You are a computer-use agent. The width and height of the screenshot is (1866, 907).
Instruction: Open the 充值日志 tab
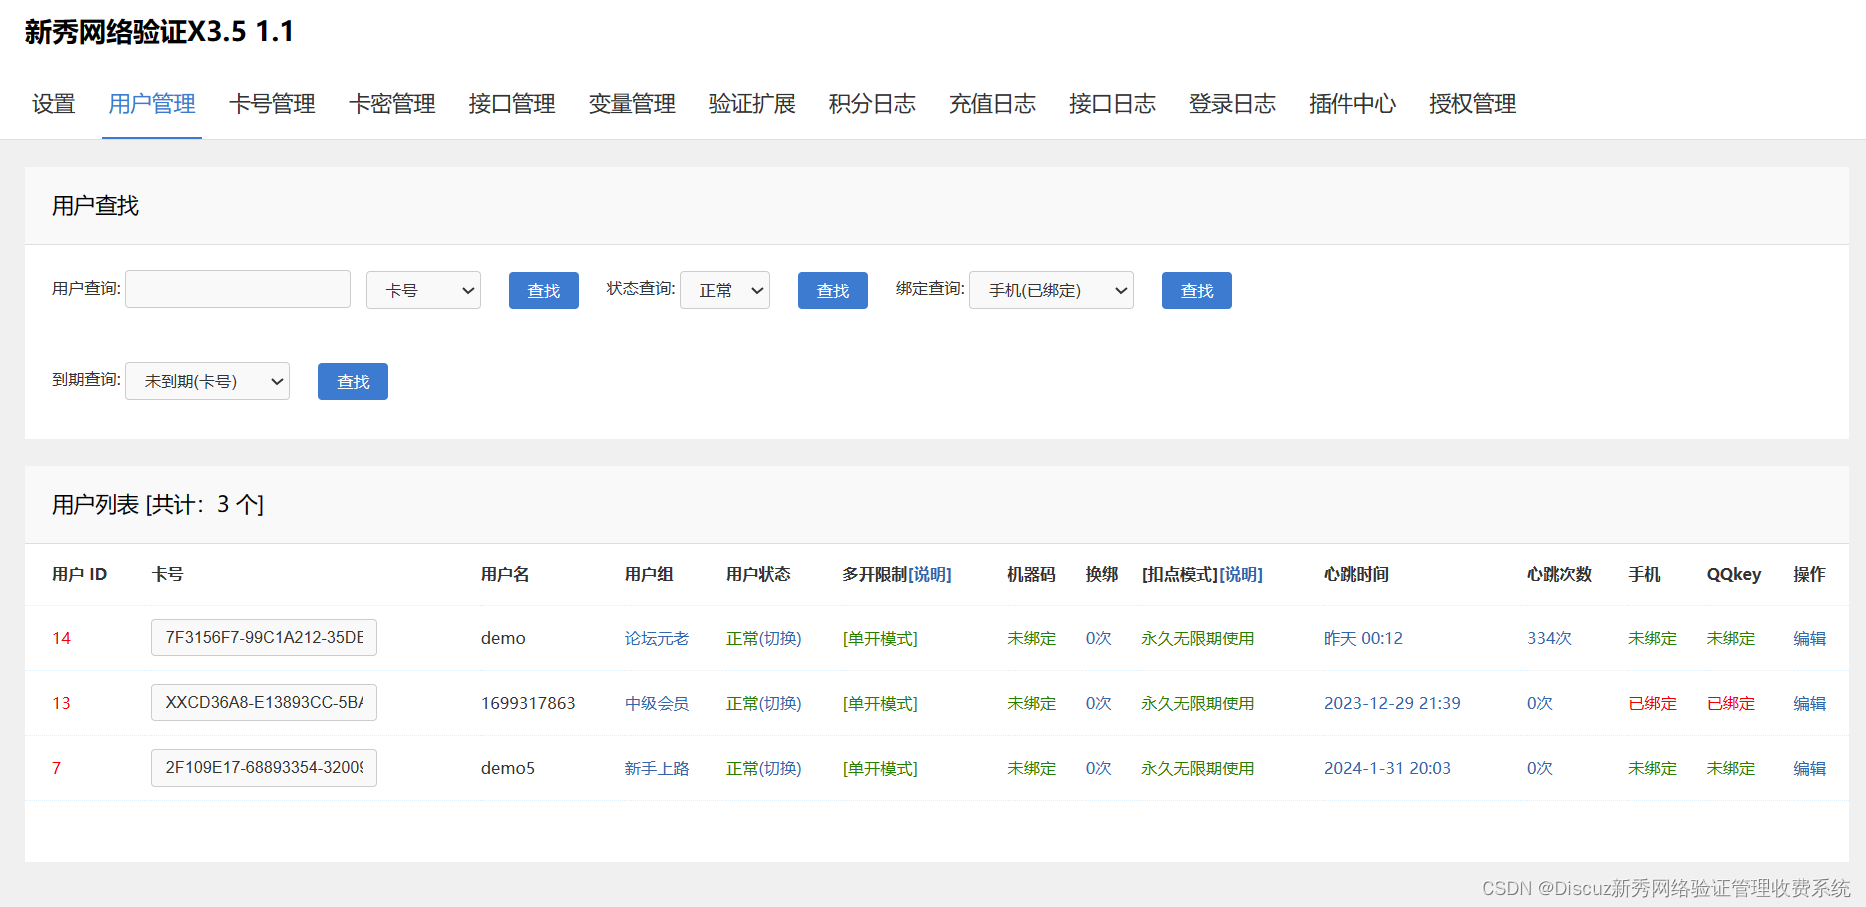(992, 104)
